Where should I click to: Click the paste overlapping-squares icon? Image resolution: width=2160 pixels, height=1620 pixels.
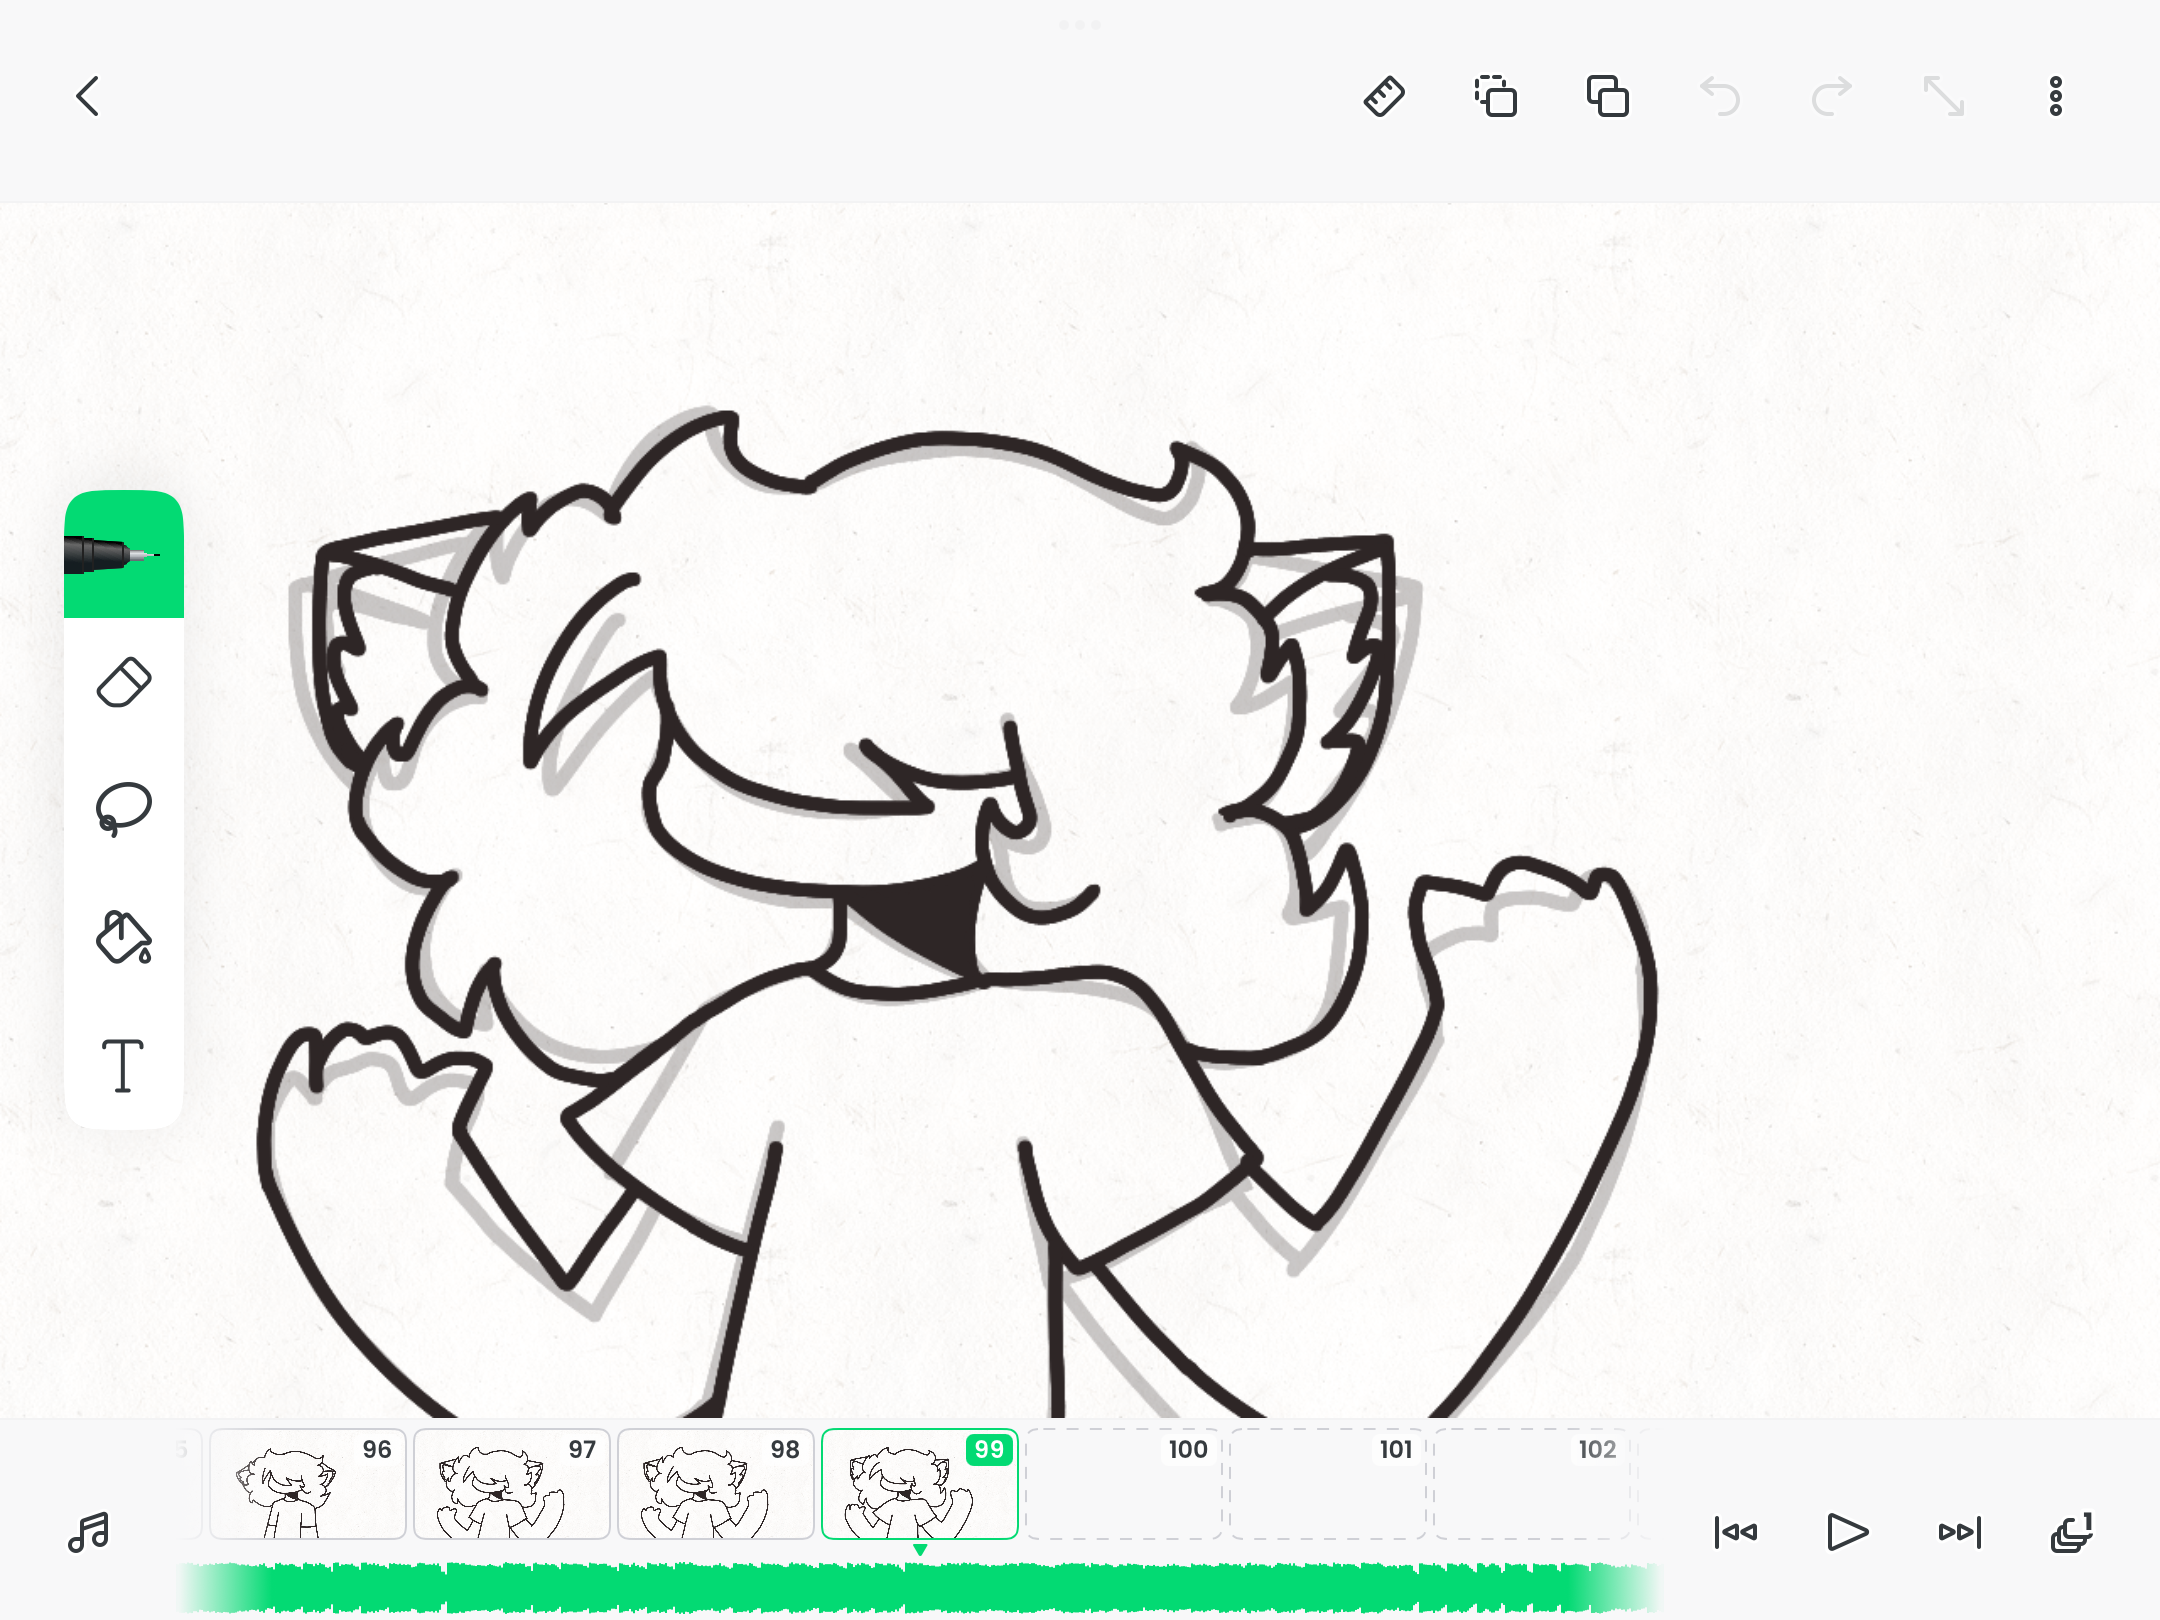[1608, 97]
